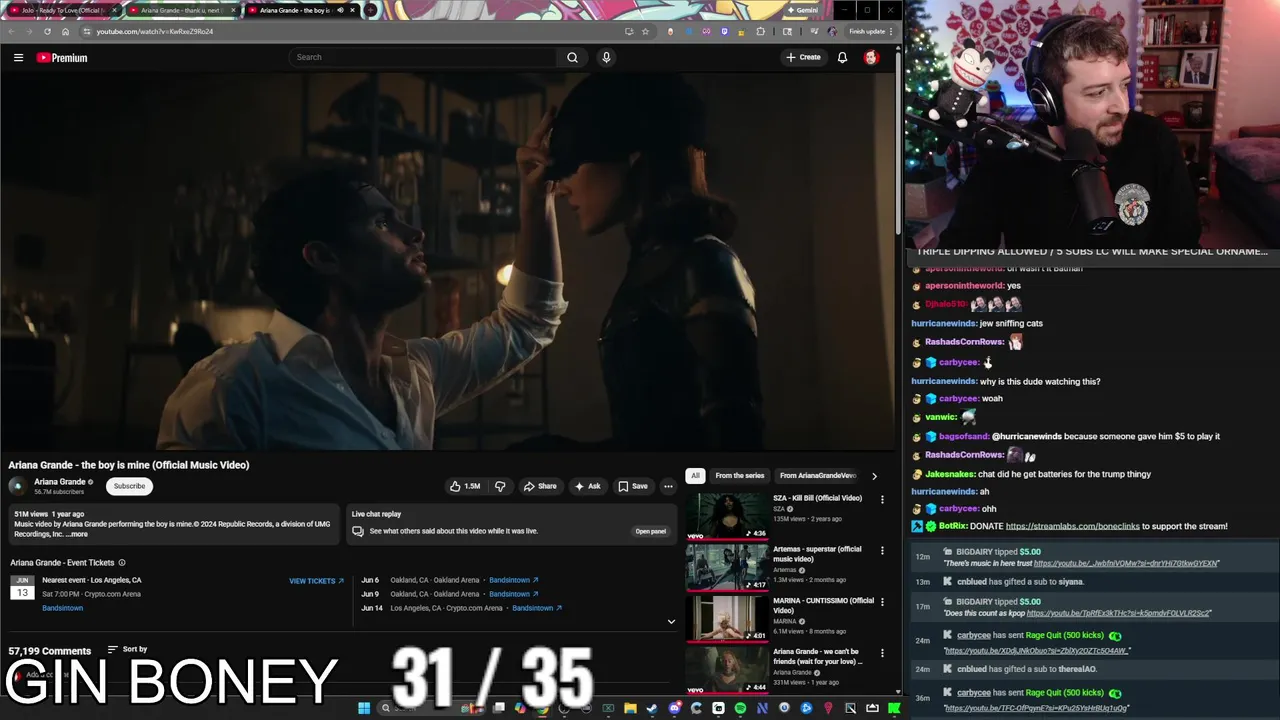Open Bandsintown link for Jun 9 Oakland
Viewport: 1280px width, 720px height.
click(513, 594)
